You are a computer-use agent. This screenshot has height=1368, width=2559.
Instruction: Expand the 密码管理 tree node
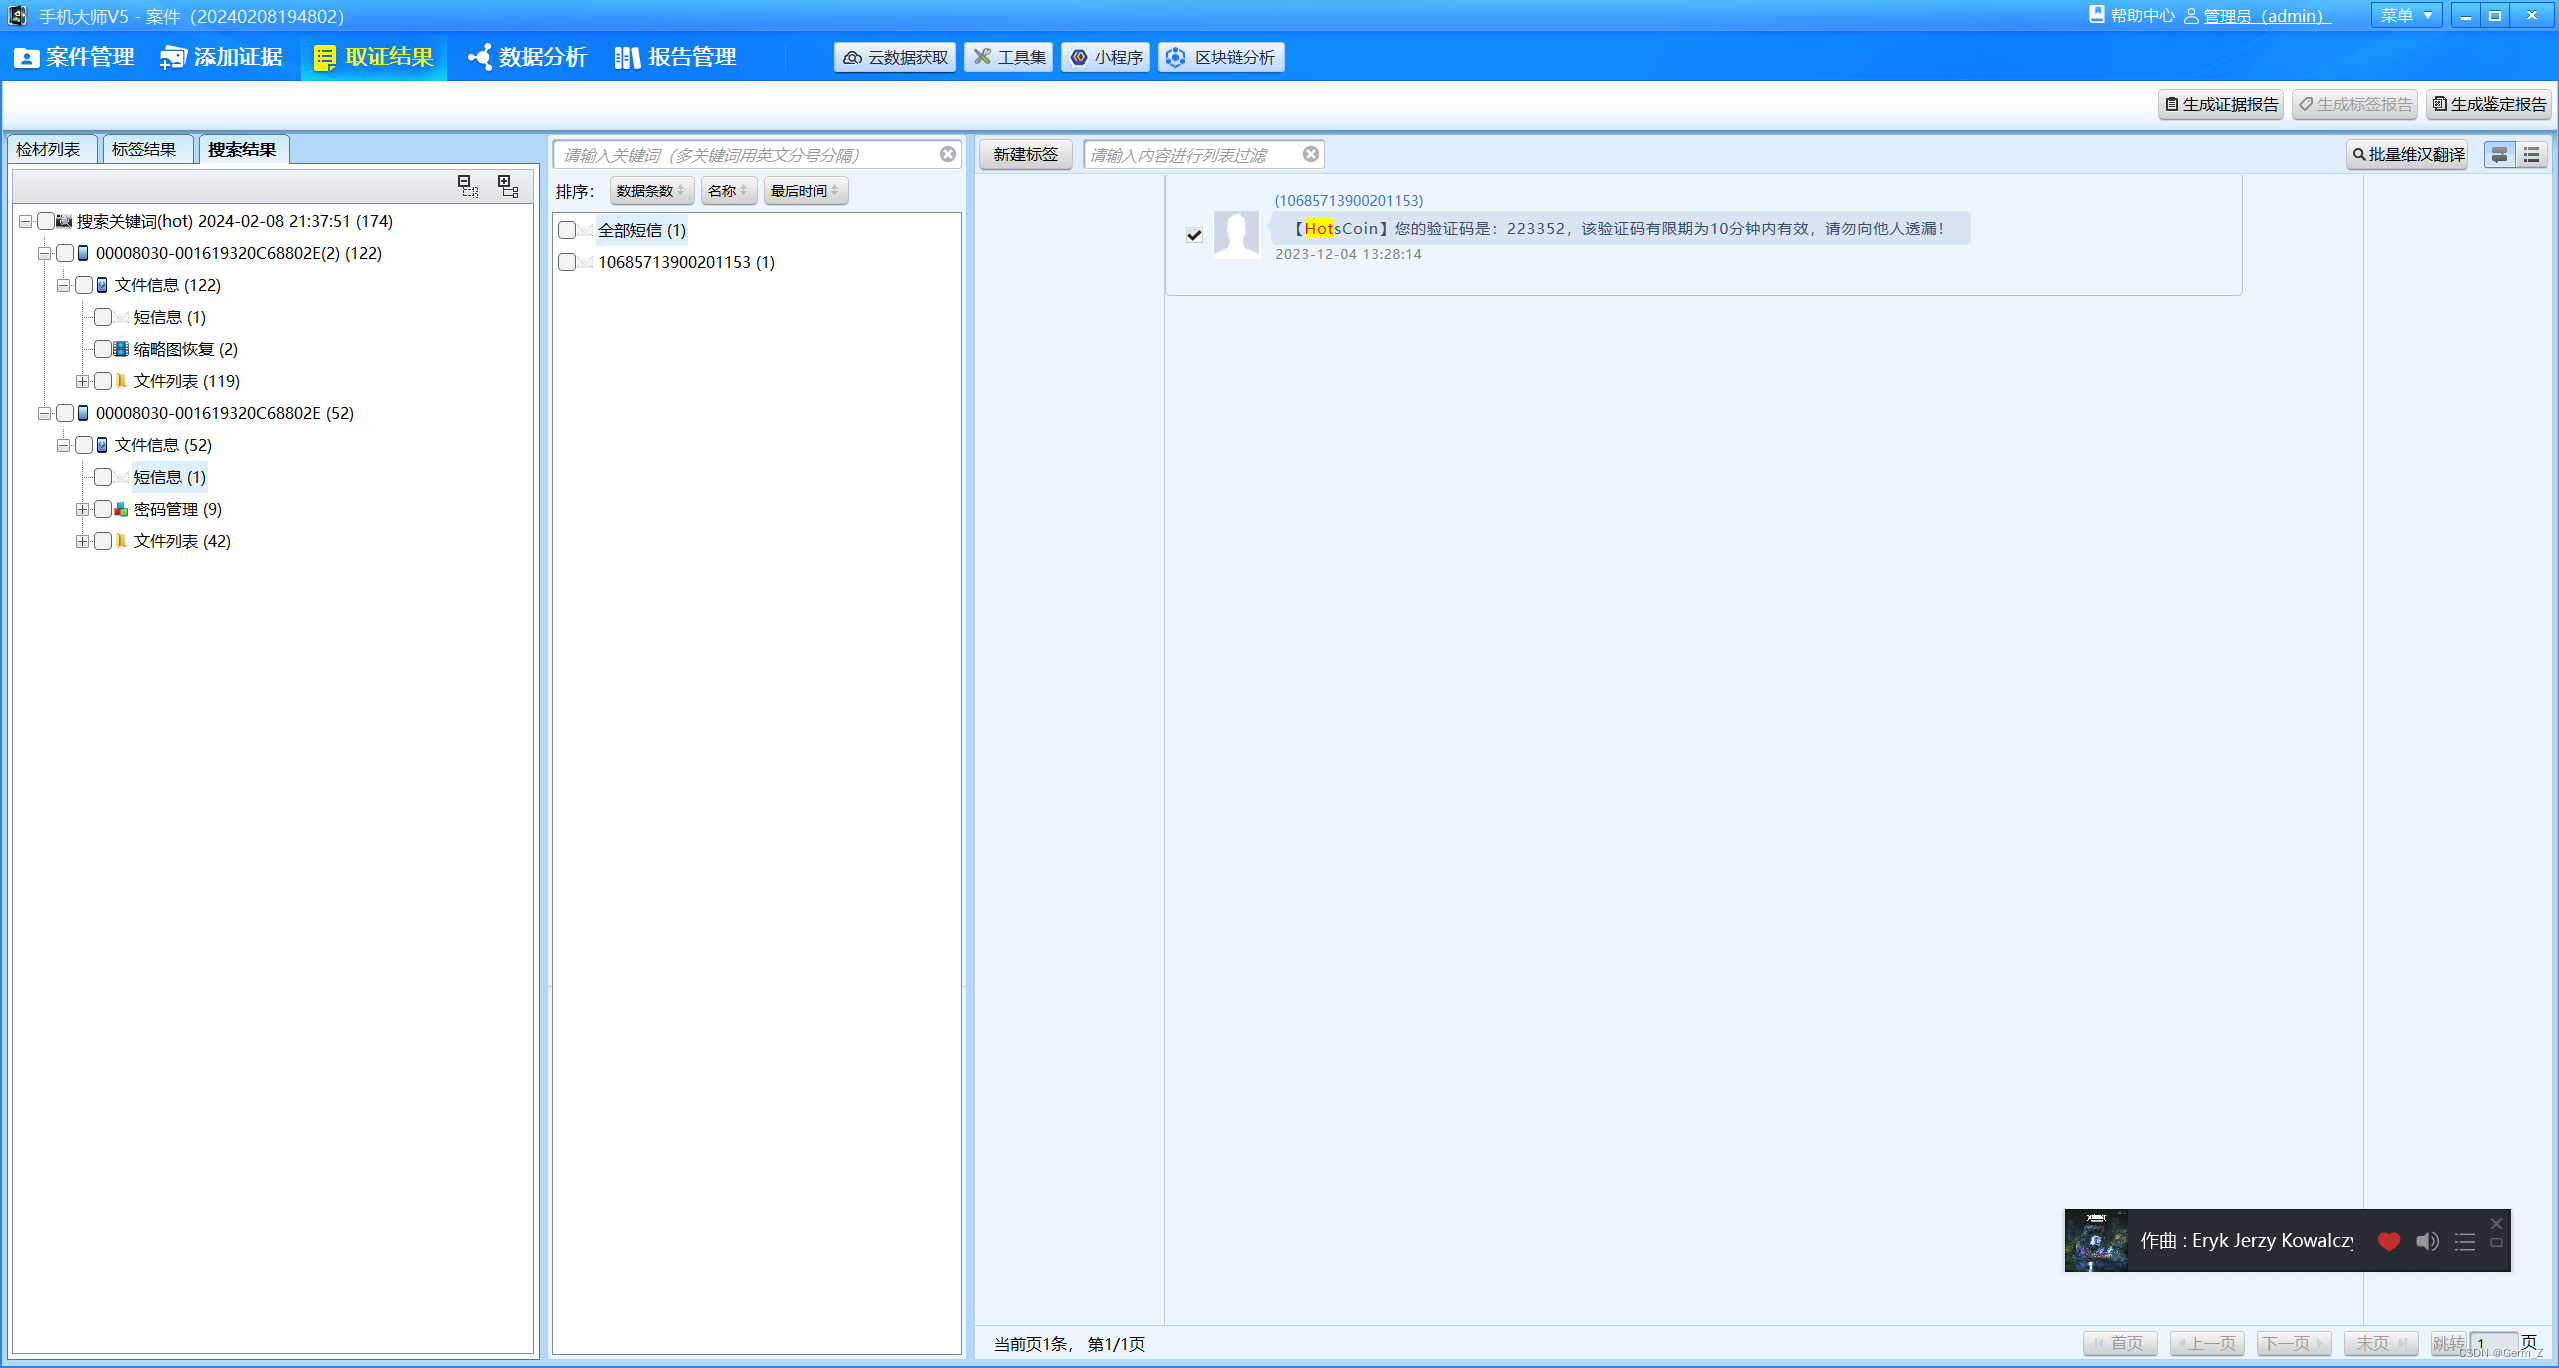click(x=82, y=509)
